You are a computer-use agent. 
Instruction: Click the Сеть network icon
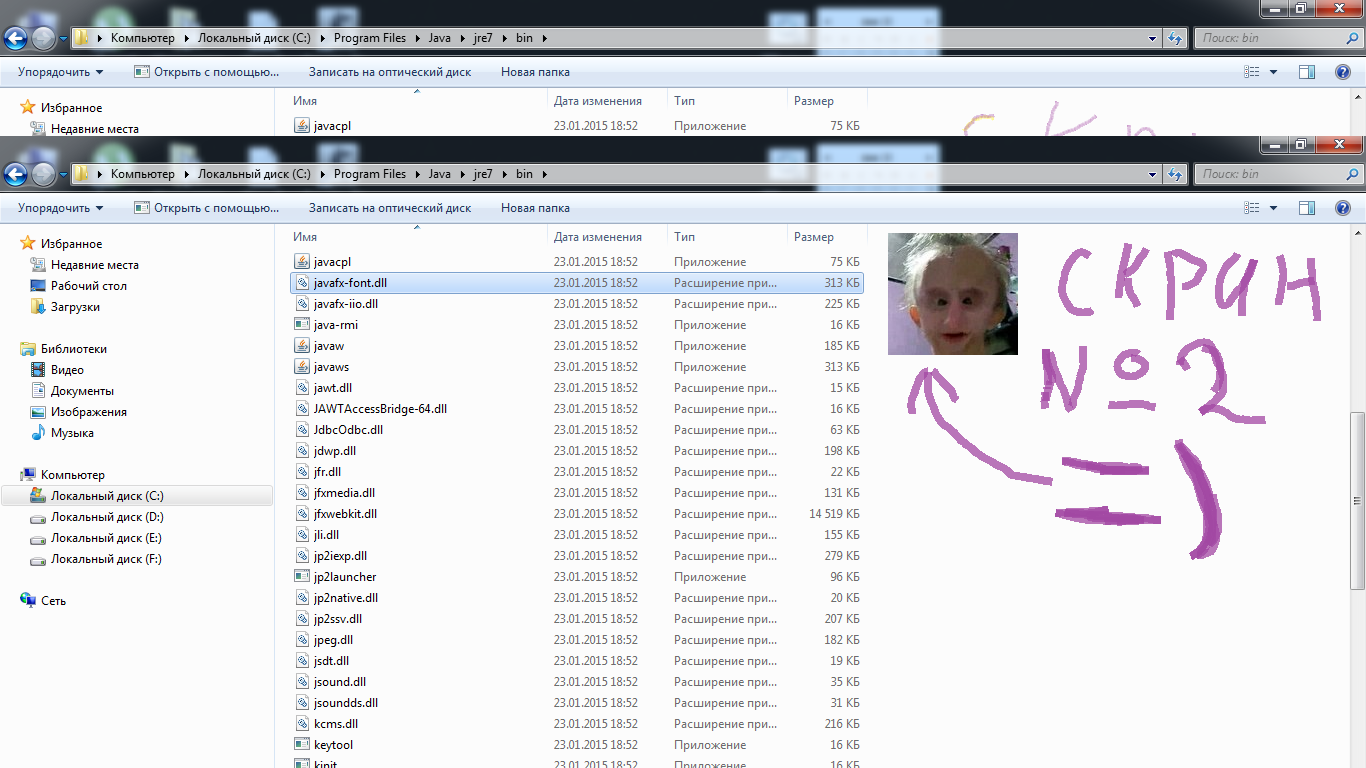pos(28,601)
